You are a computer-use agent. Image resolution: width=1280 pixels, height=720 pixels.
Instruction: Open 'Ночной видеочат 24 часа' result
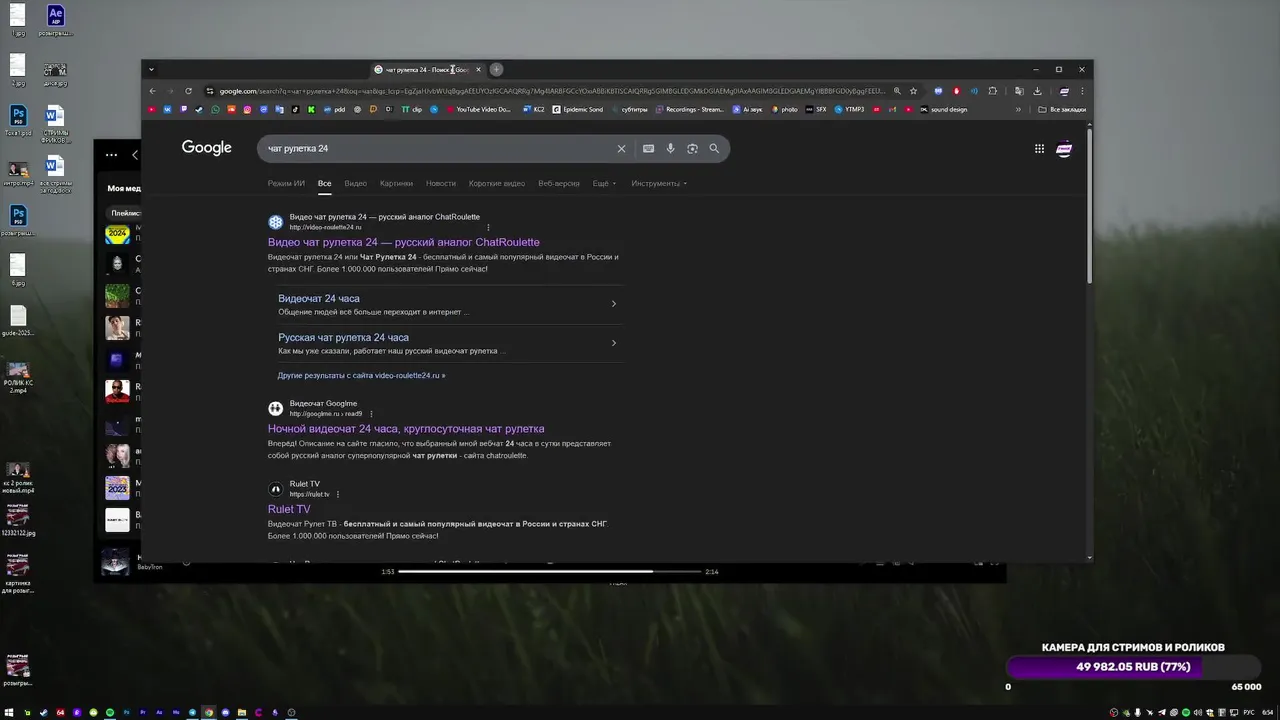click(406, 429)
